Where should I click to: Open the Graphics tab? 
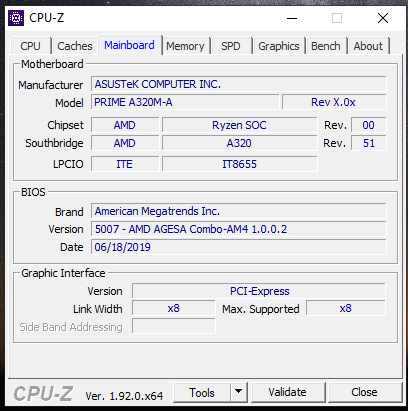[279, 46]
